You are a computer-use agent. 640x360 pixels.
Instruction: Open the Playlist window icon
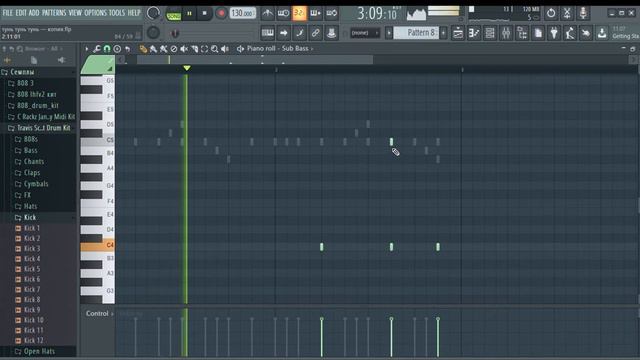tap(458, 33)
